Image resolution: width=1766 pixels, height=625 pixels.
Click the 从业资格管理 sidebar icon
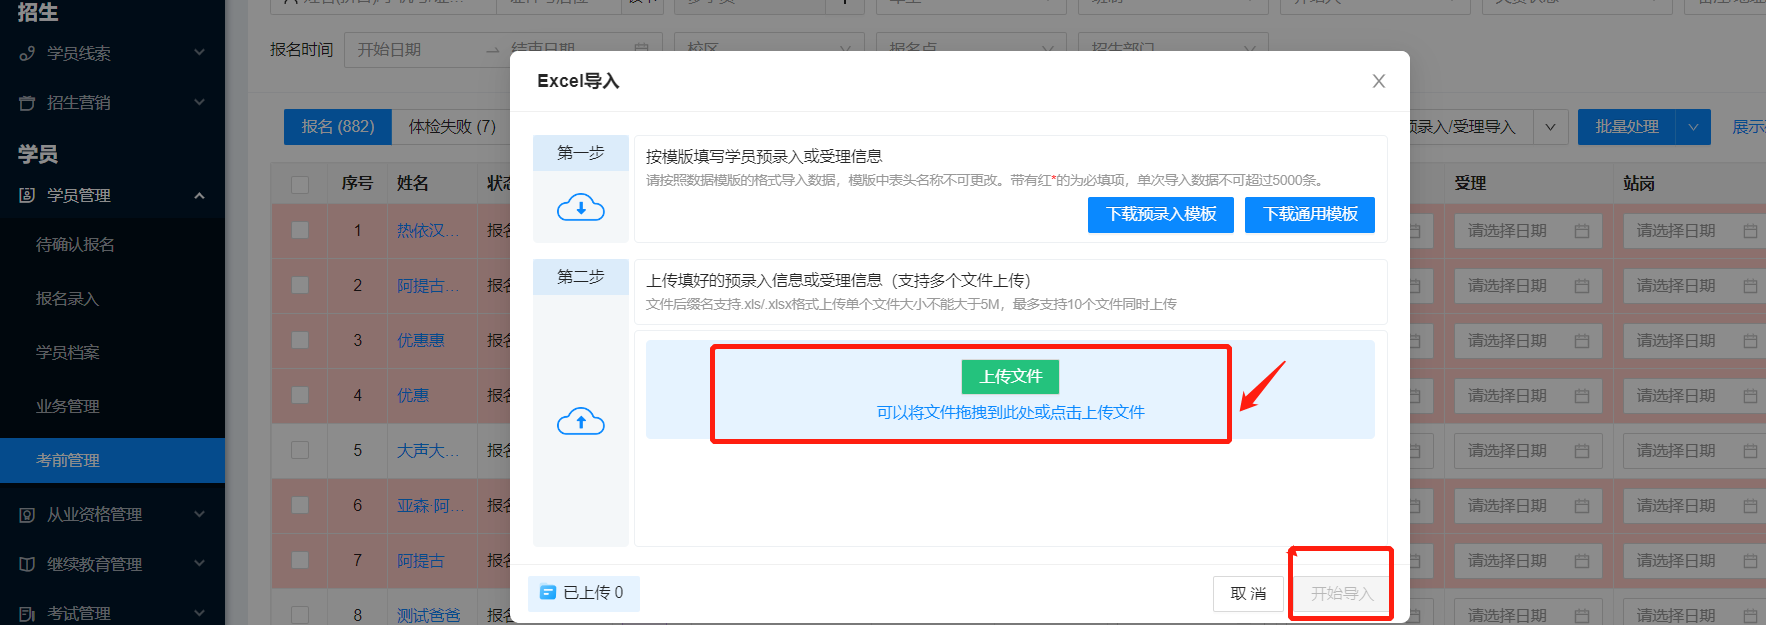[27, 514]
